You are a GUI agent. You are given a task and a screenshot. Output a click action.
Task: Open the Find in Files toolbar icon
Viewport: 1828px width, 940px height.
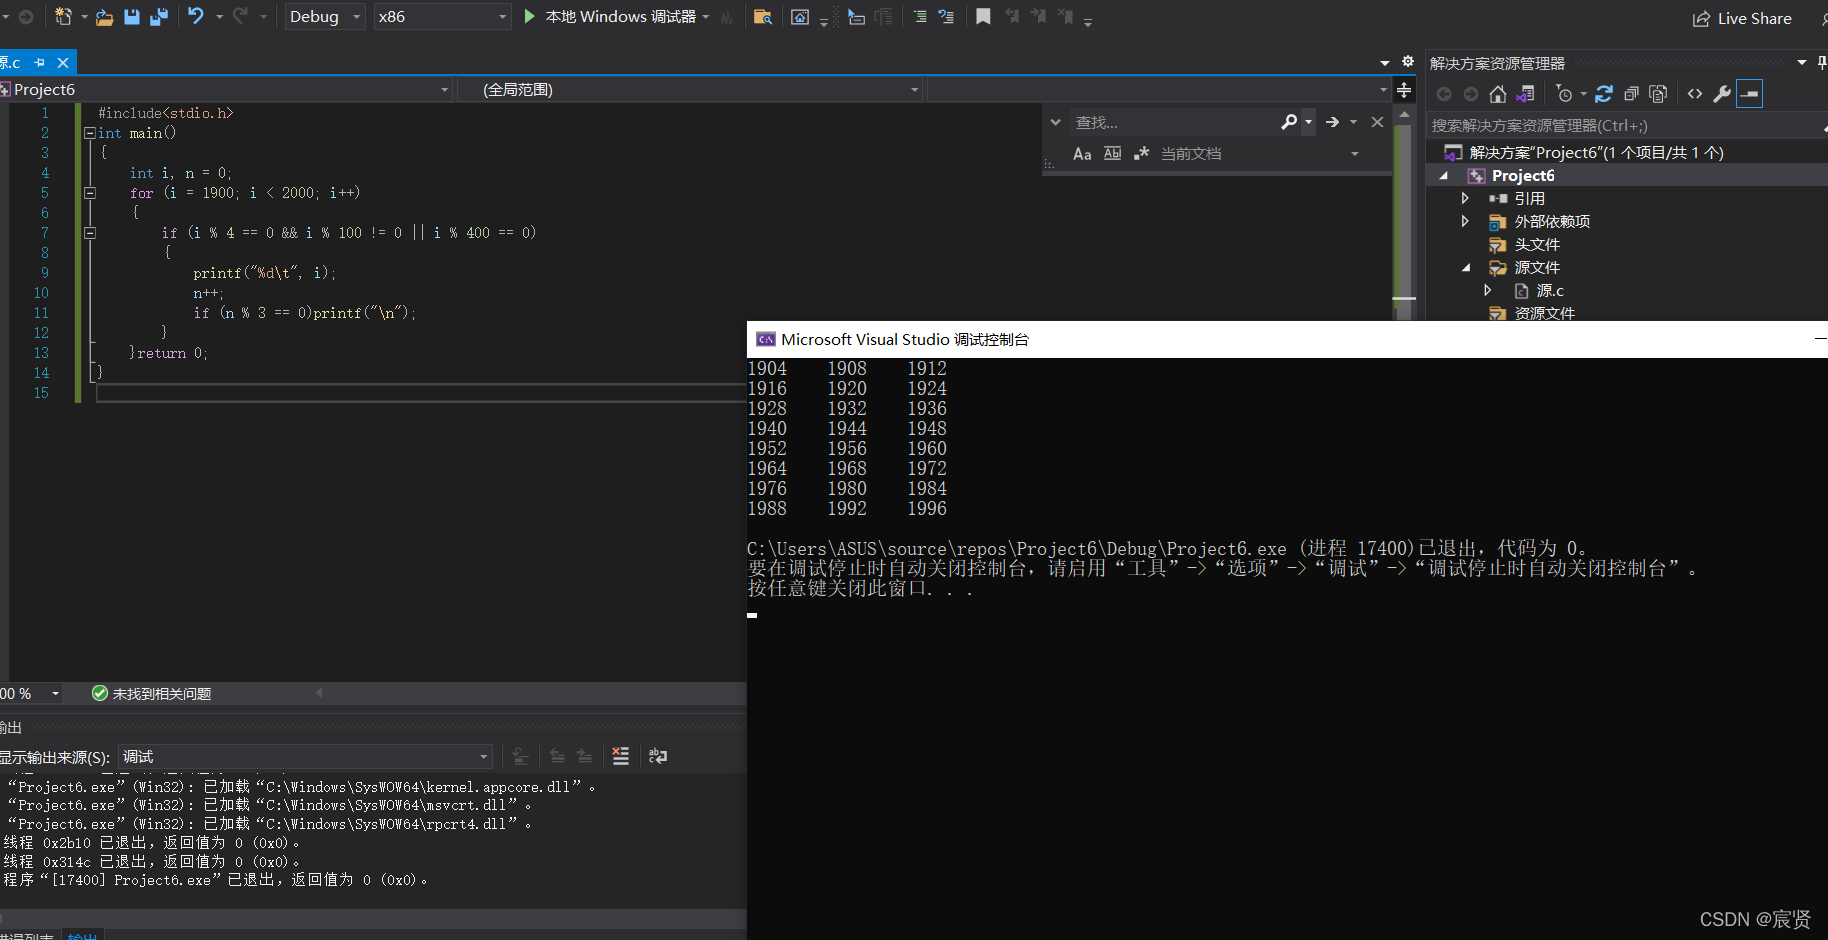click(x=762, y=16)
